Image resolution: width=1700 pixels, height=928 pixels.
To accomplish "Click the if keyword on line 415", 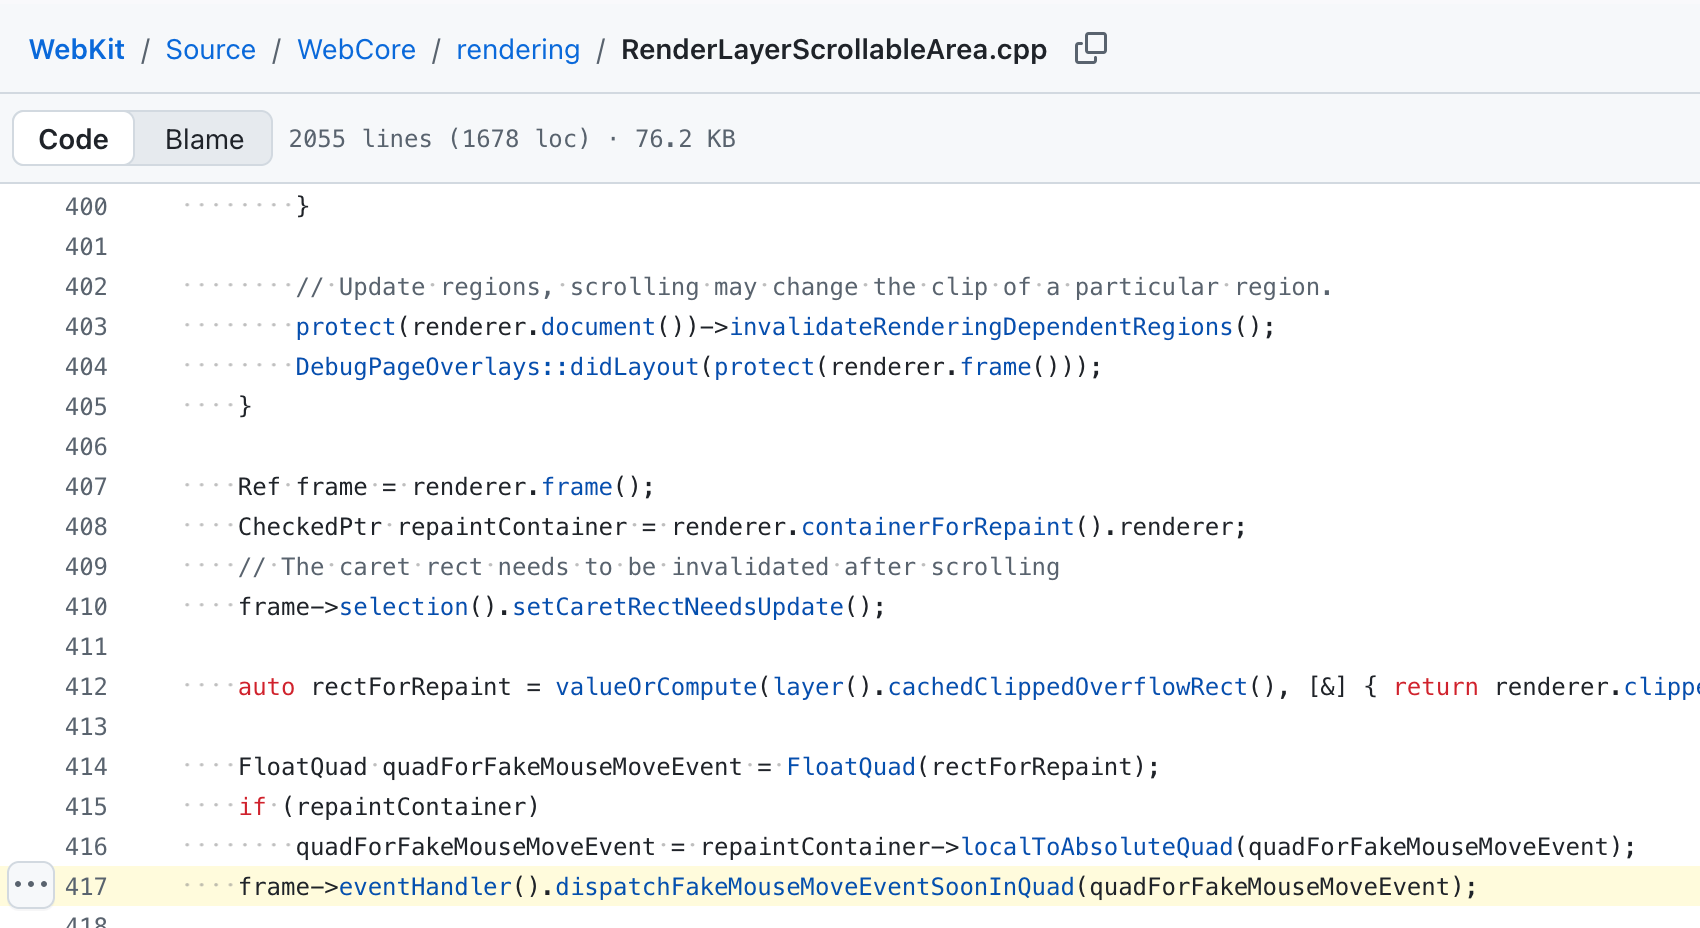I will (x=252, y=806).
